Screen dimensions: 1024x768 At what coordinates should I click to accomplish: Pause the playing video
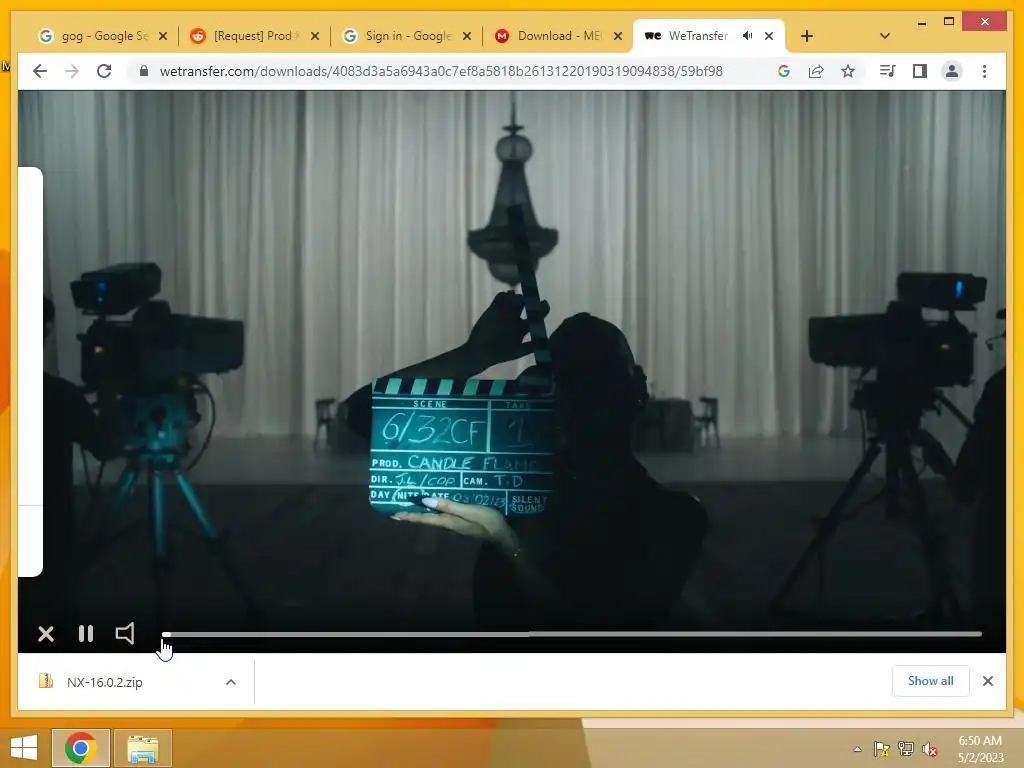click(86, 633)
